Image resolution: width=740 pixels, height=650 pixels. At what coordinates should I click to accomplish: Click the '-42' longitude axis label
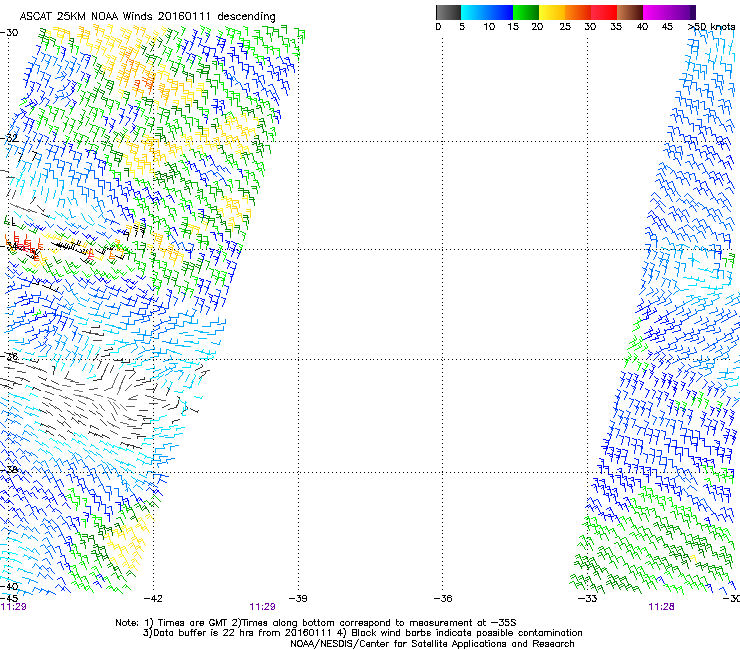click(153, 599)
